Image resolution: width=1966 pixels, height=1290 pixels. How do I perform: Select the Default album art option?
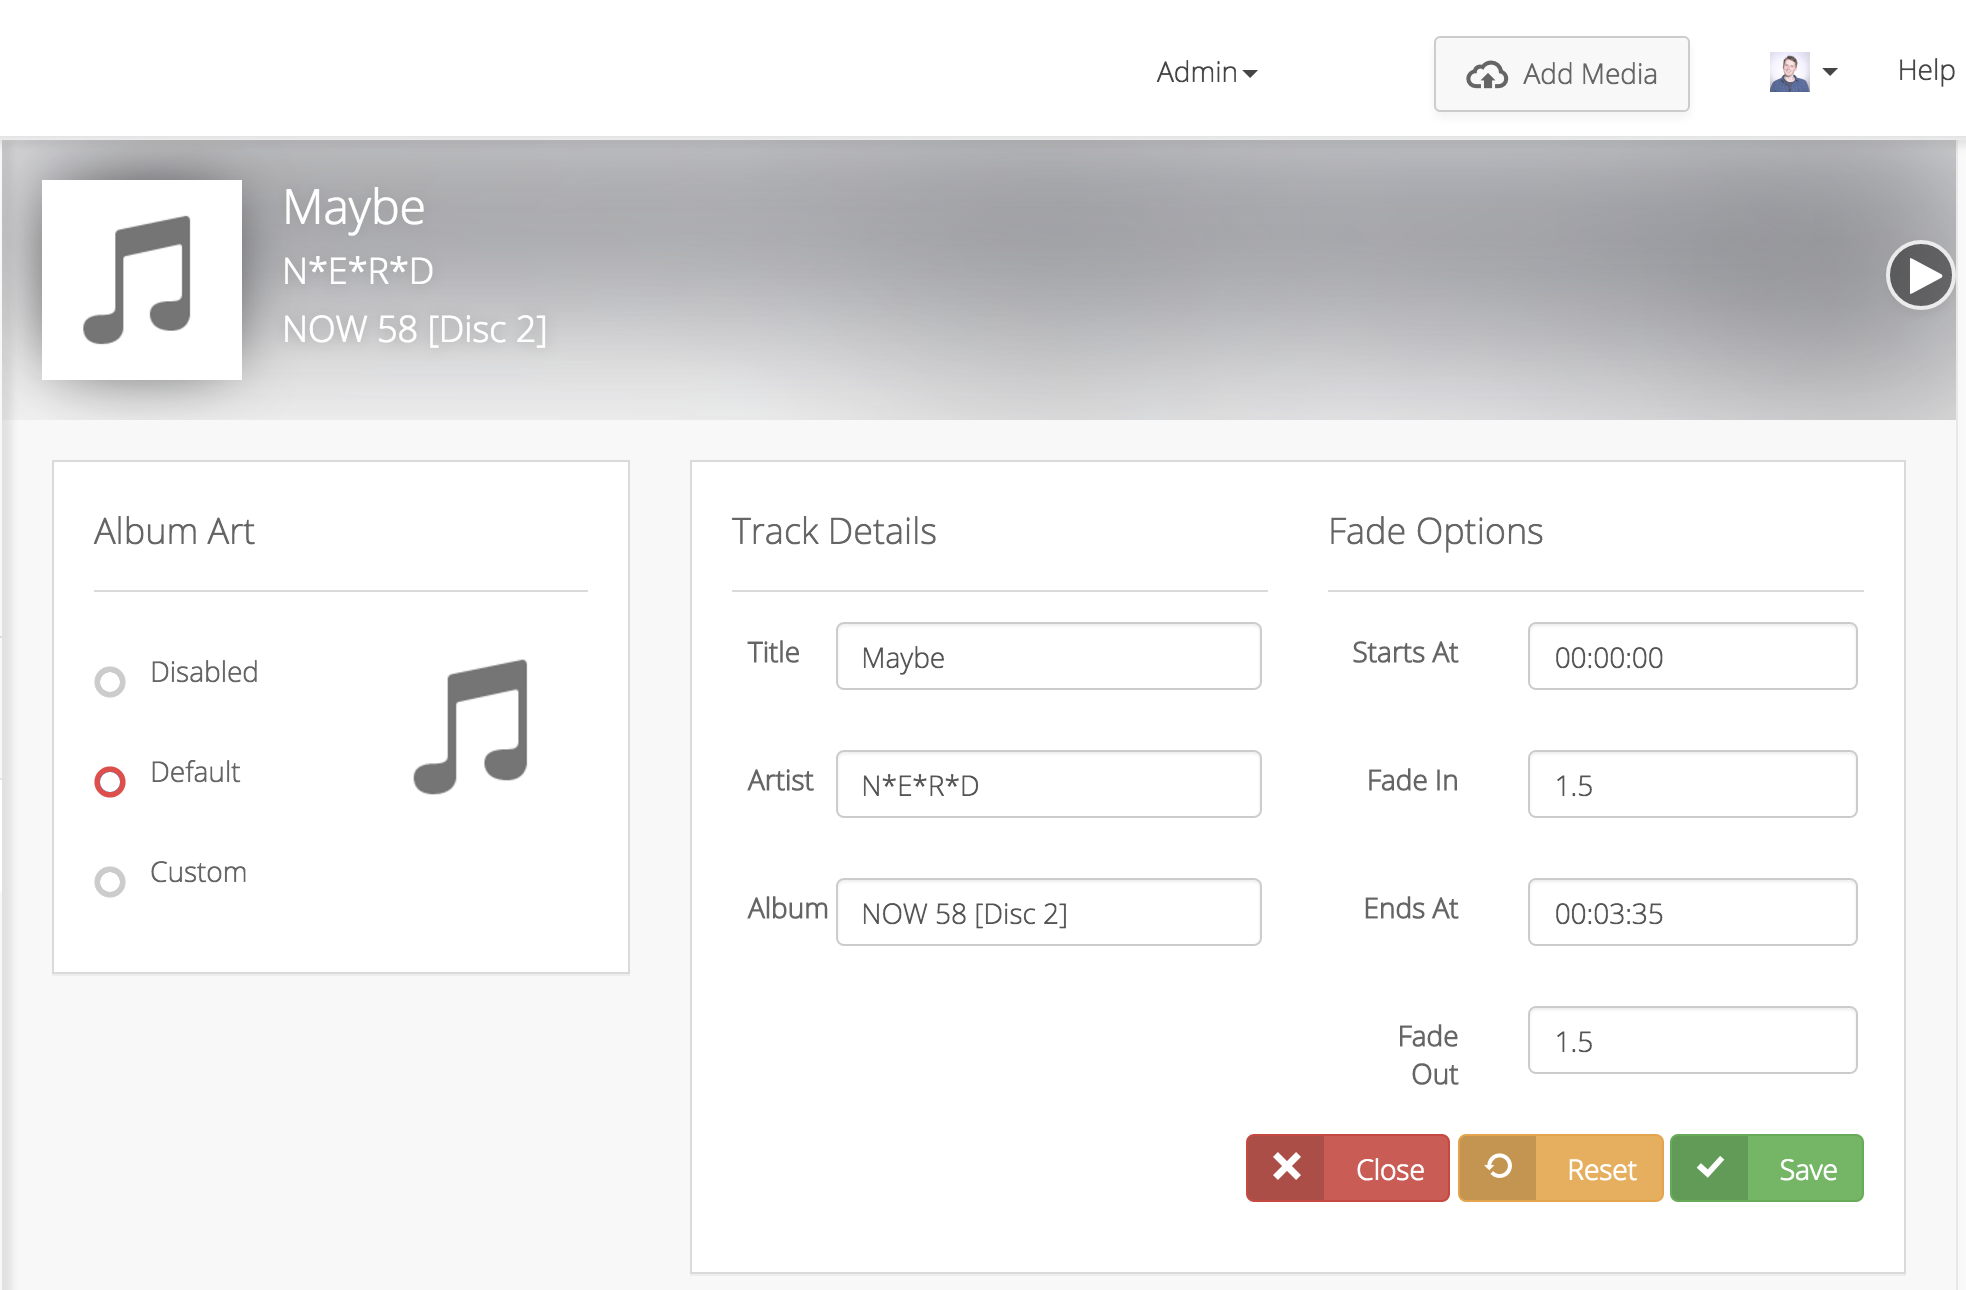(x=110, y=782)
